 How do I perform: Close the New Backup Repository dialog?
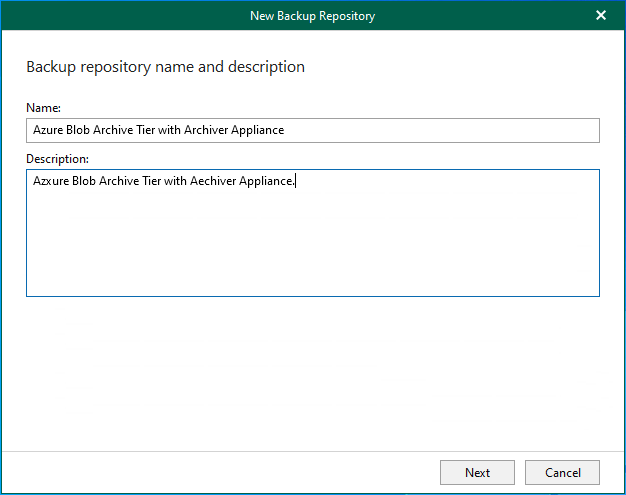[601, 15]
